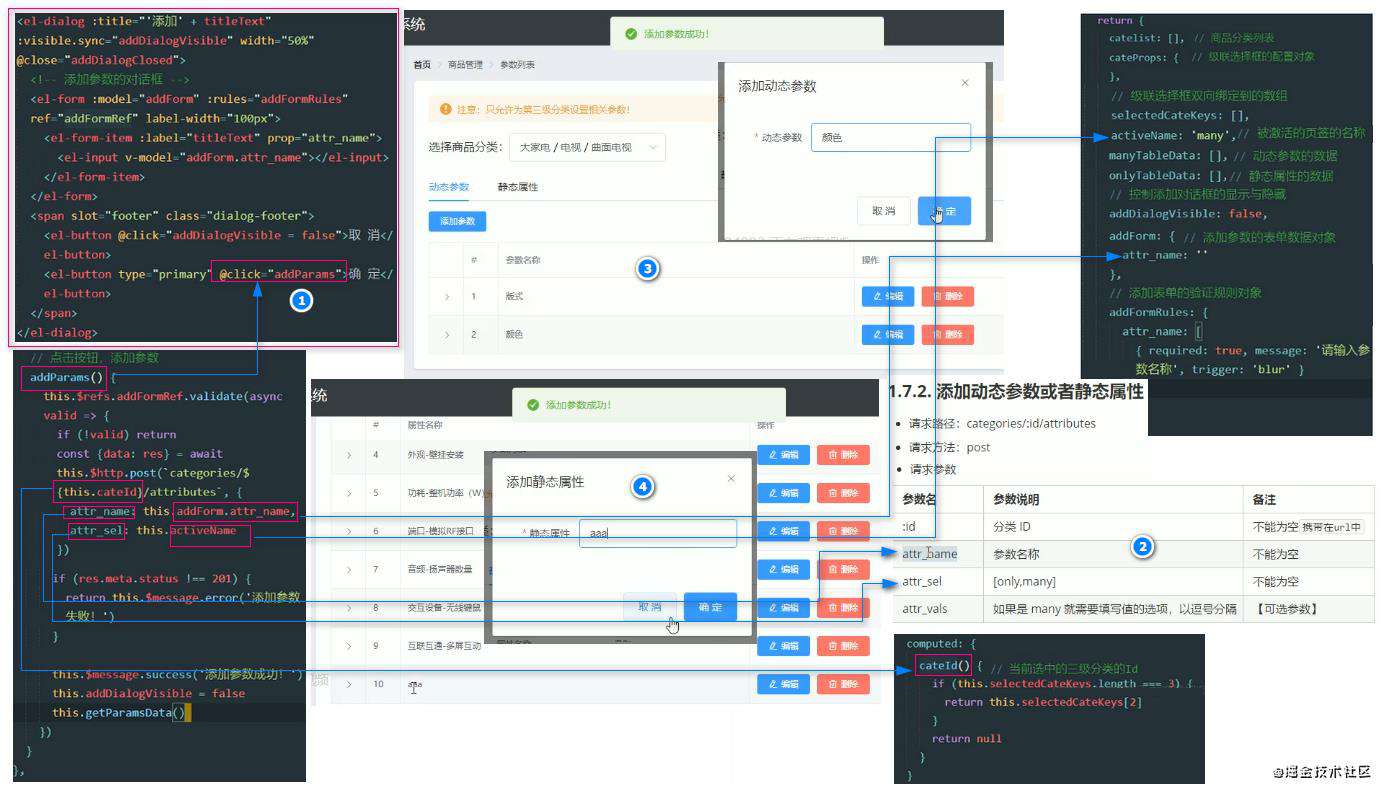
Task: Click activeName: 'many' in the data code
Action: coord(1172,134)
